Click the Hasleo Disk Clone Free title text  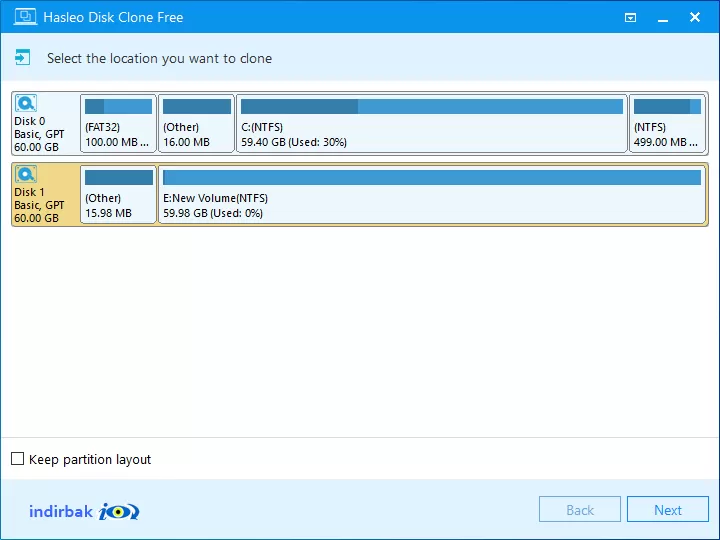coord(113,17)
